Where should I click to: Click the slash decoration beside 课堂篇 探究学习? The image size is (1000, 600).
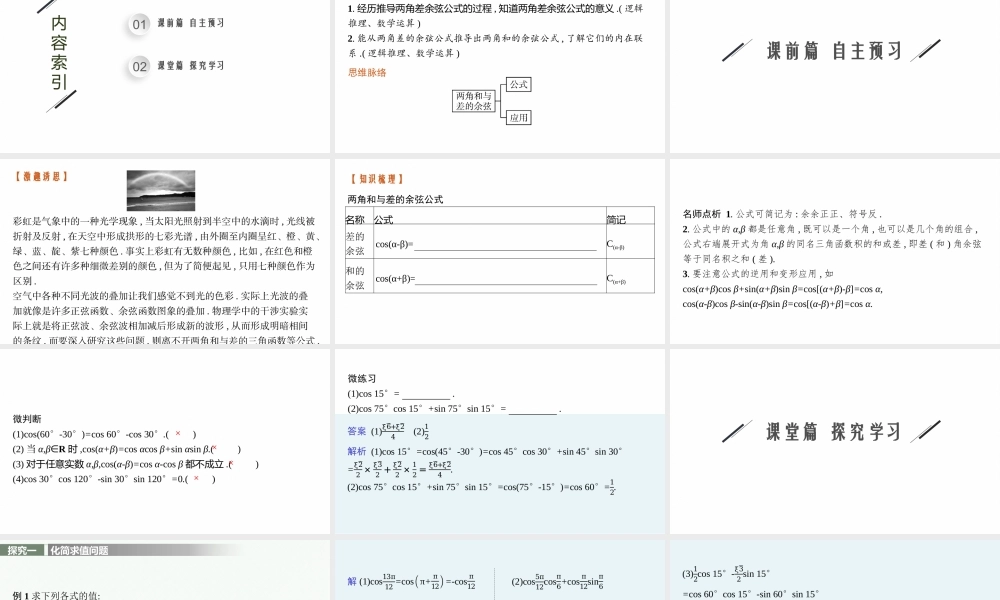pyautogui.click(x=736, y=432)
